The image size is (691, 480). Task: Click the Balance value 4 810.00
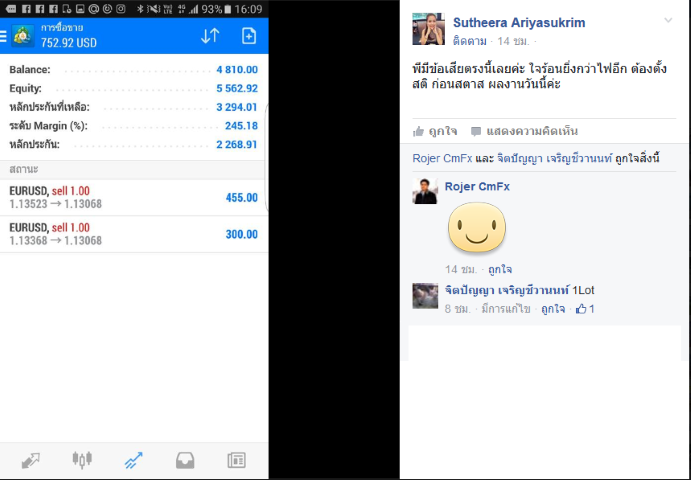click(x=237, y=70)
